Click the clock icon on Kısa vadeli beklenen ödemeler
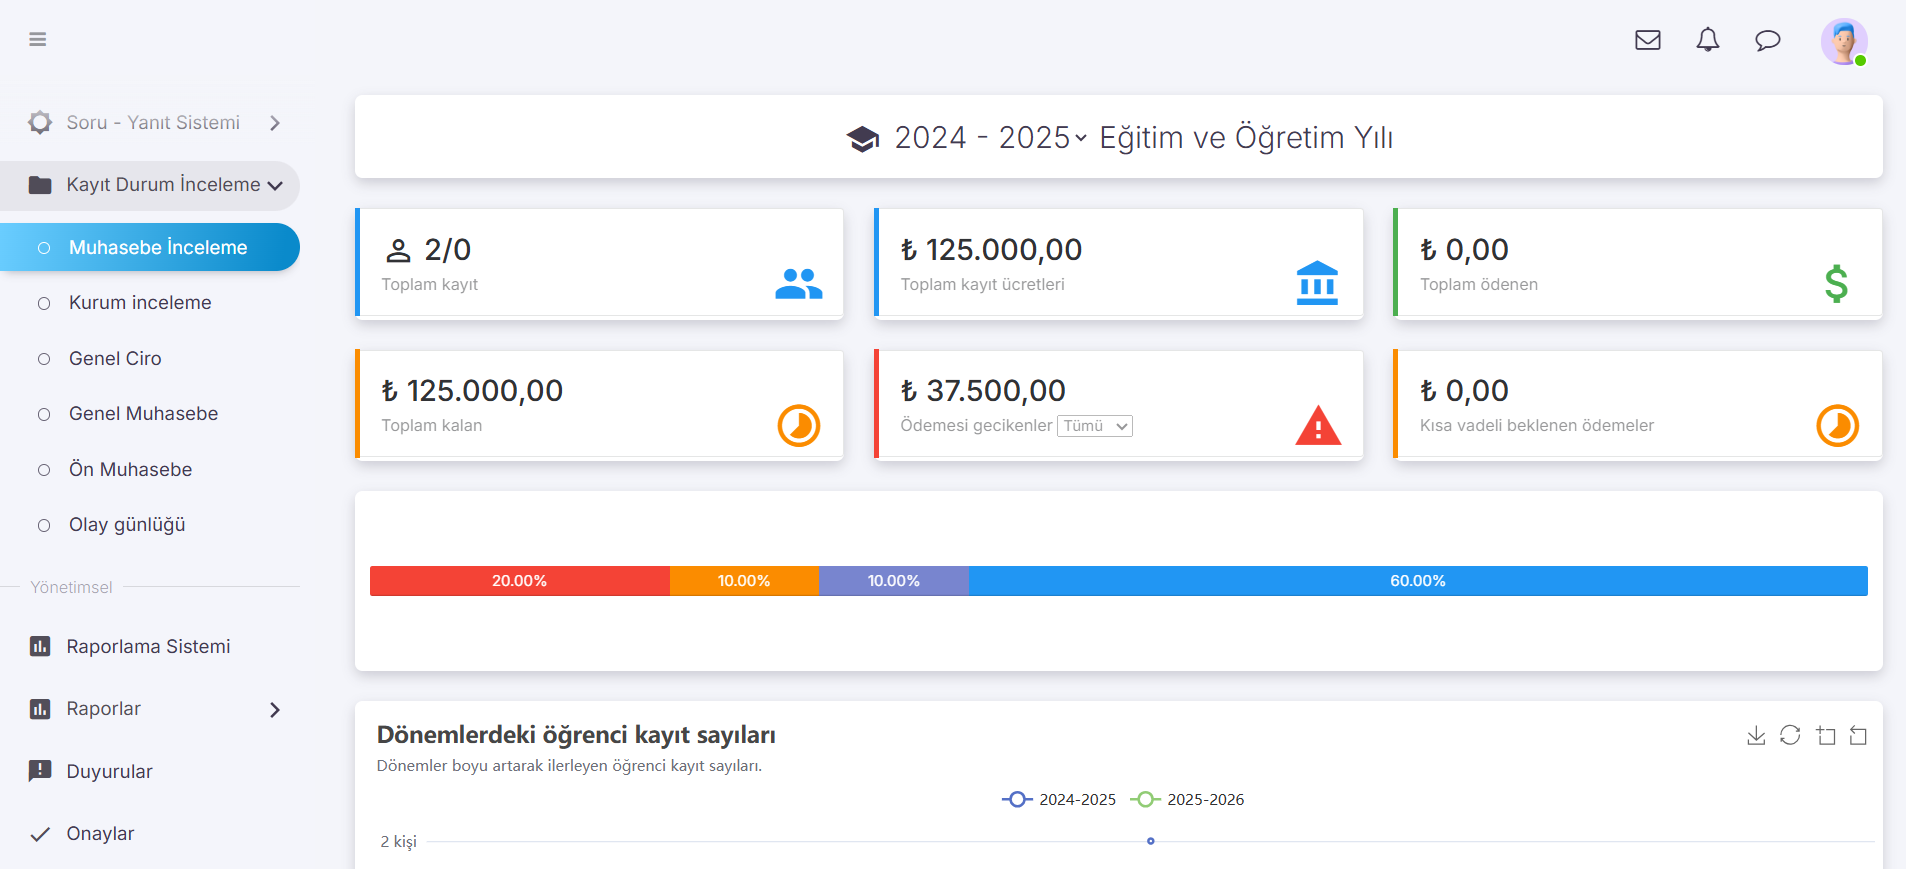 [x=1838, y=426]
